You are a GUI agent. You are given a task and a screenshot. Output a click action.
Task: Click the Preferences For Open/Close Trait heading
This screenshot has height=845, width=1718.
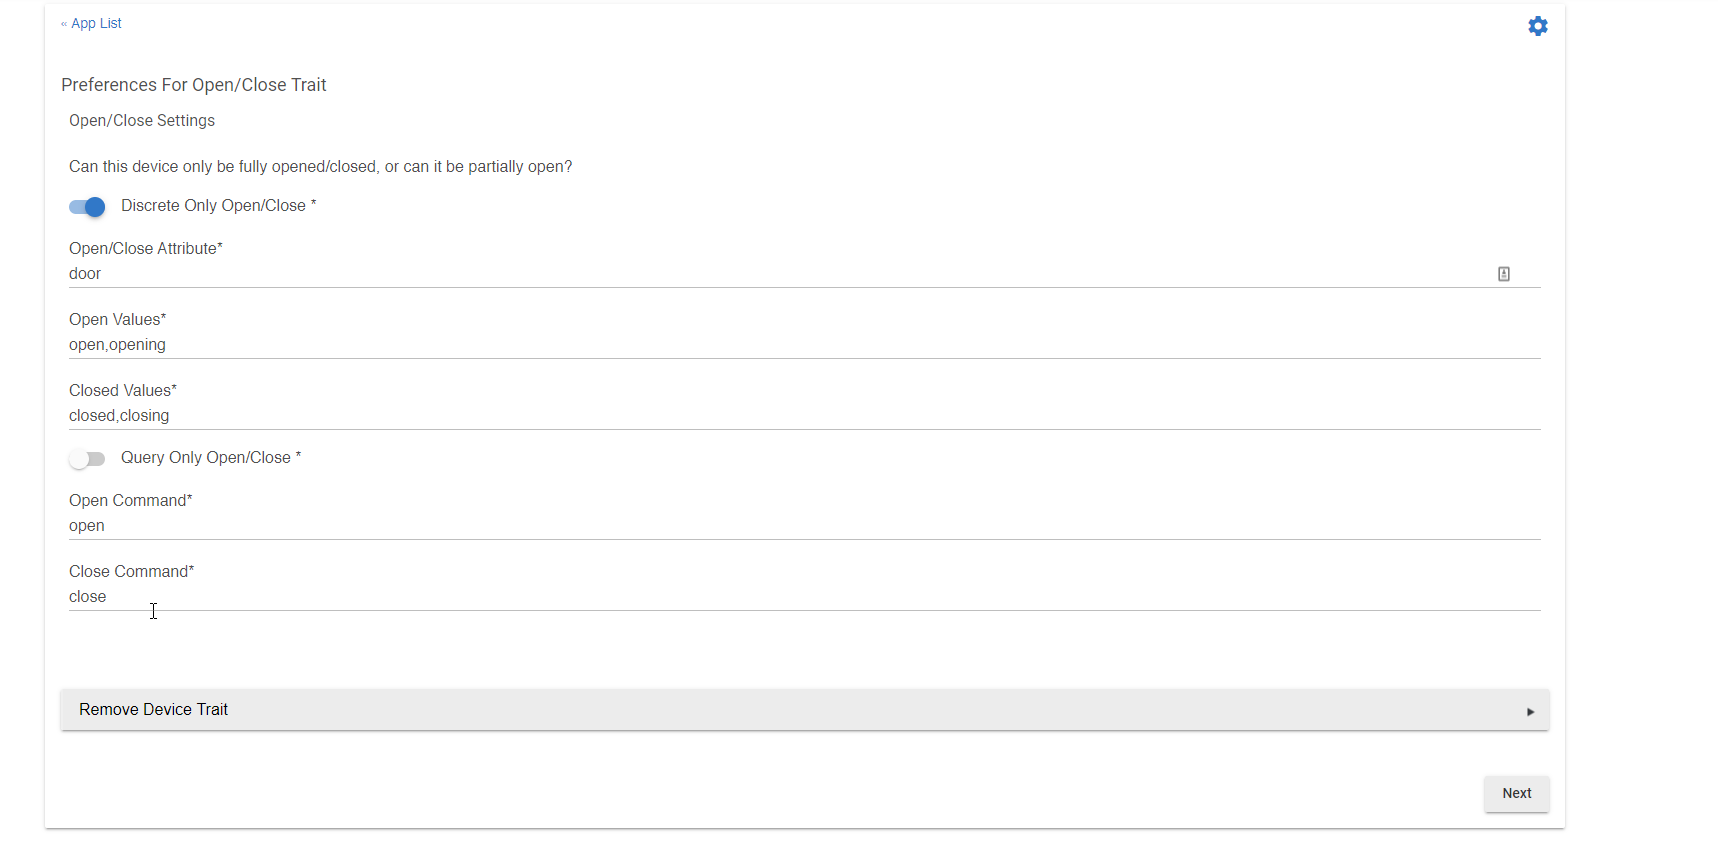pos(194,85)
